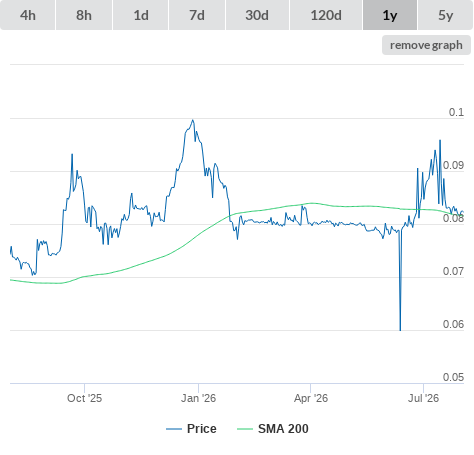Click the blue Price legend line marker
Image resolution: width=474 pixels, height=455 pixels.
[174, 429]
